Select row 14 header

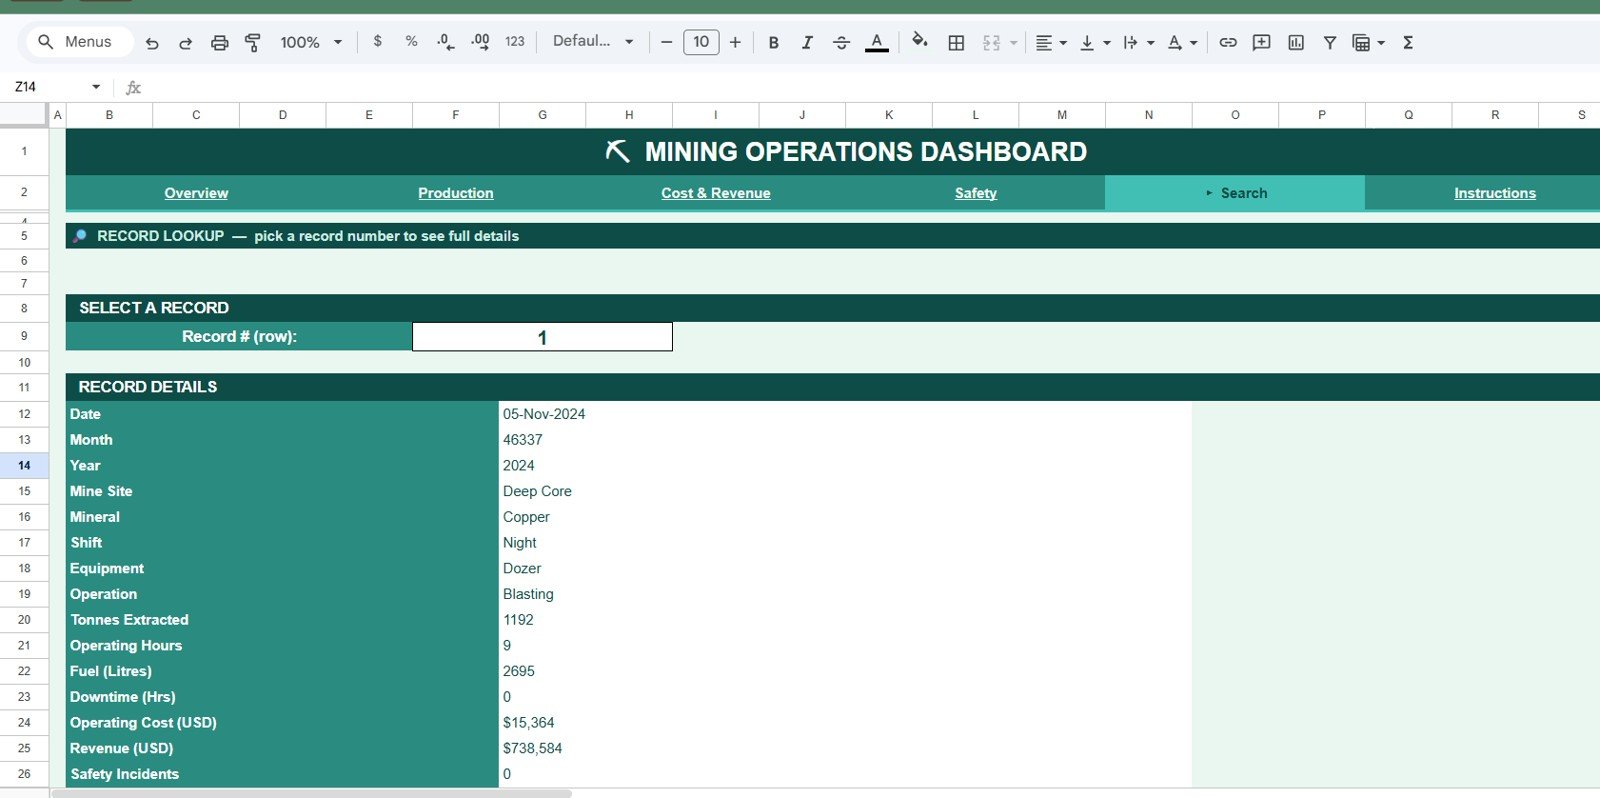click(x=24, y=466)
